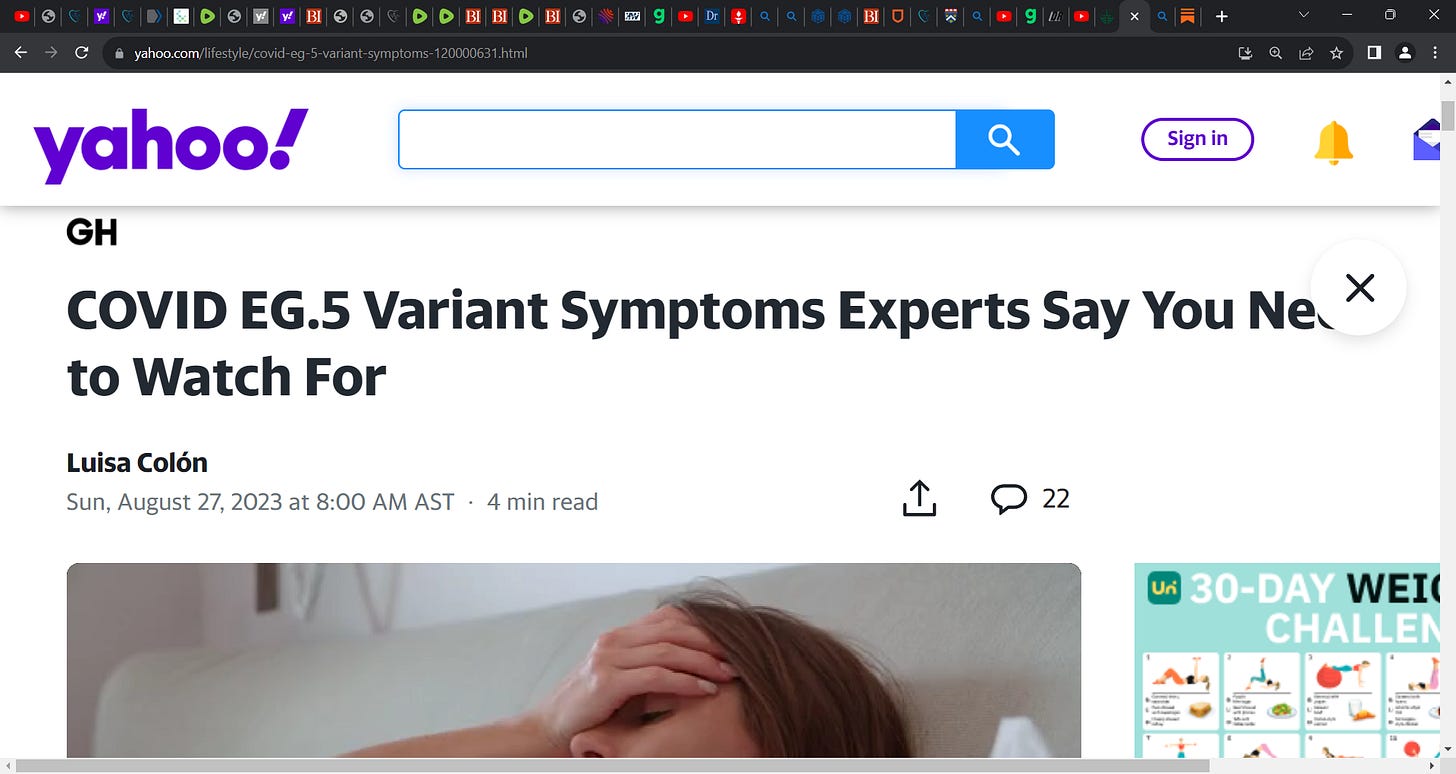1456x774 pixels.
Task: Click the Sign in button
Action: point(1197,139)
